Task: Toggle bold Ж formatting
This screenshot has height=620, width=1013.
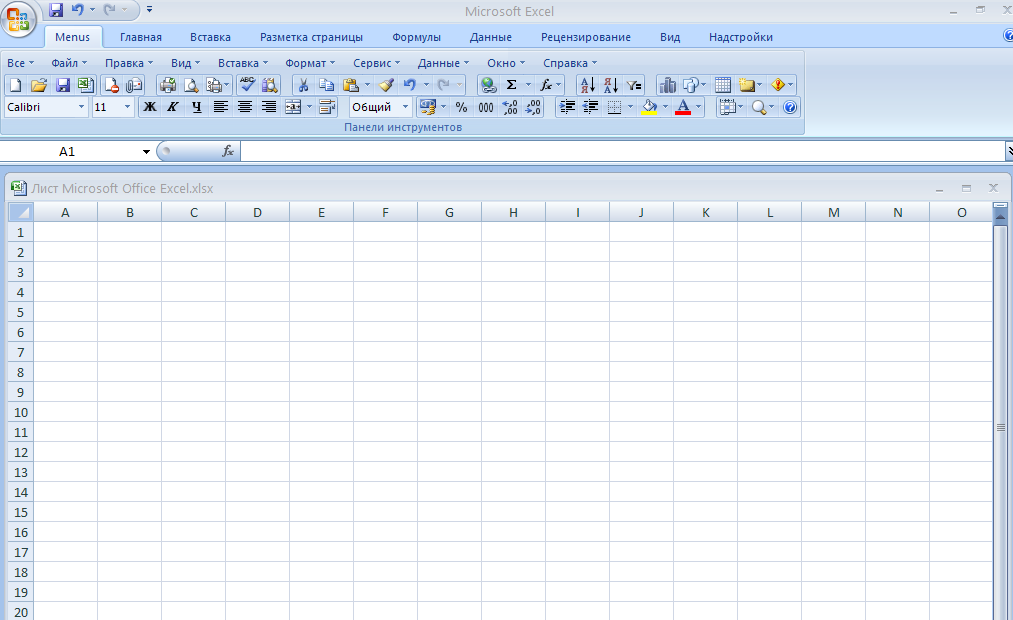Action: click(x=150, y=107)
